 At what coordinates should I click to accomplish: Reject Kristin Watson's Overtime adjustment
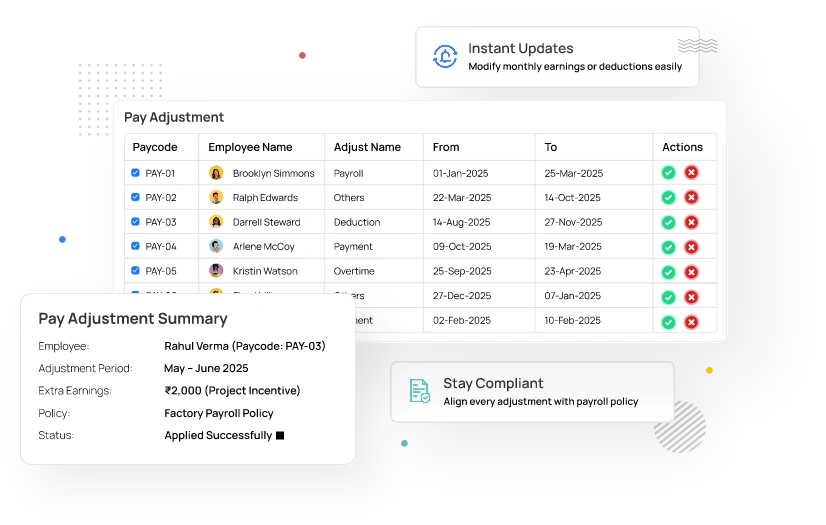691,271
